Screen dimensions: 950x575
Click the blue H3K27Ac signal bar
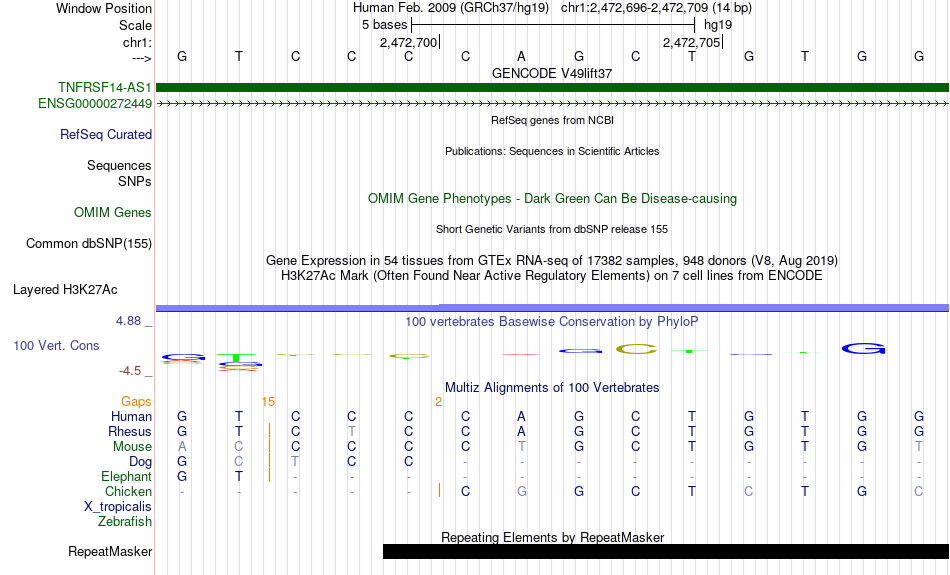point(553,308)
